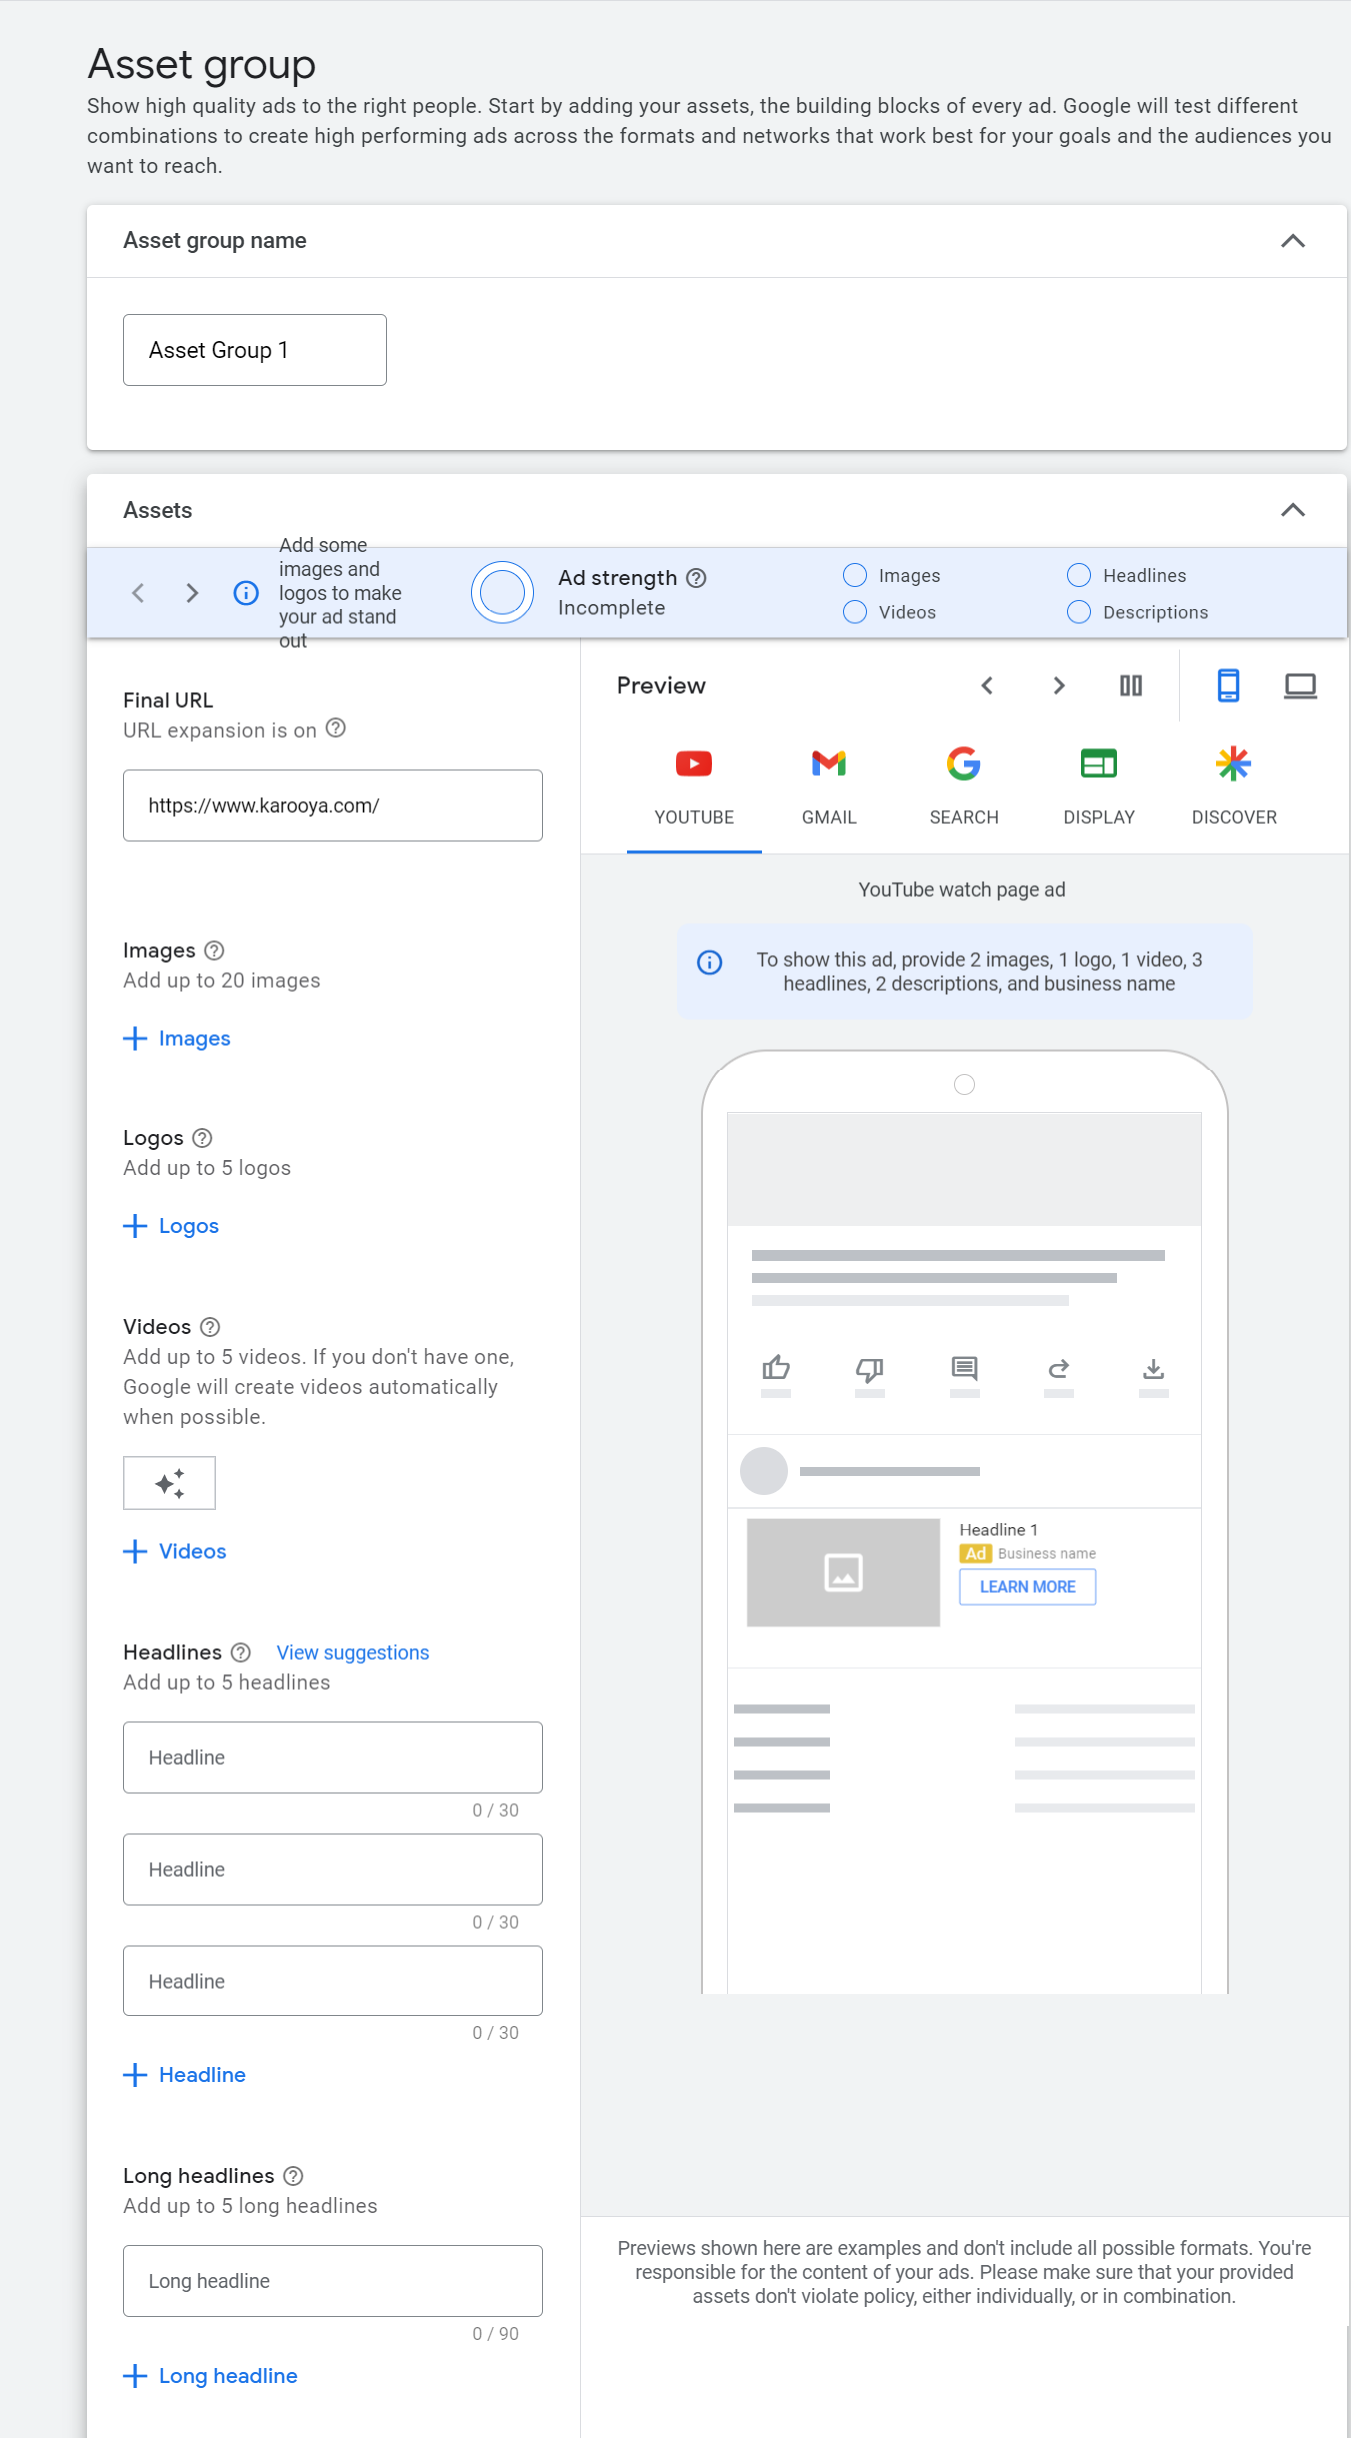Image resolution: width=1351 pixels, height=2438 pixels.
Task: Open Long headlines help icon
Action: click(293, 2176)
